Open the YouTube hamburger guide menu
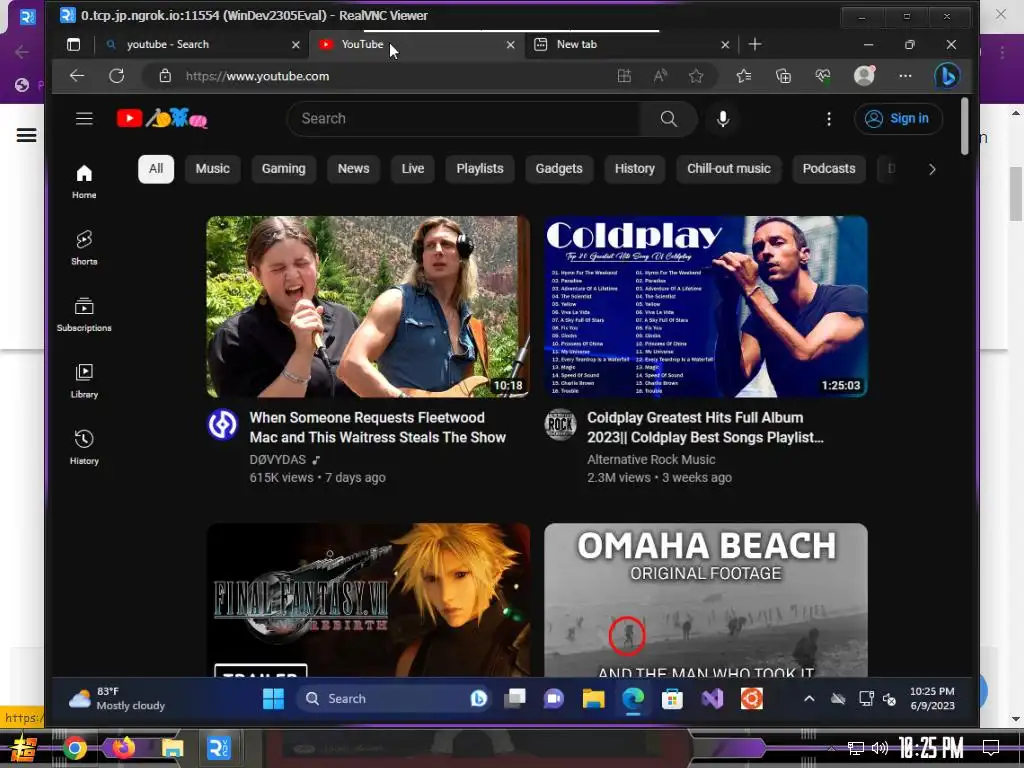 pyautogui.click(x=84, y=119)
